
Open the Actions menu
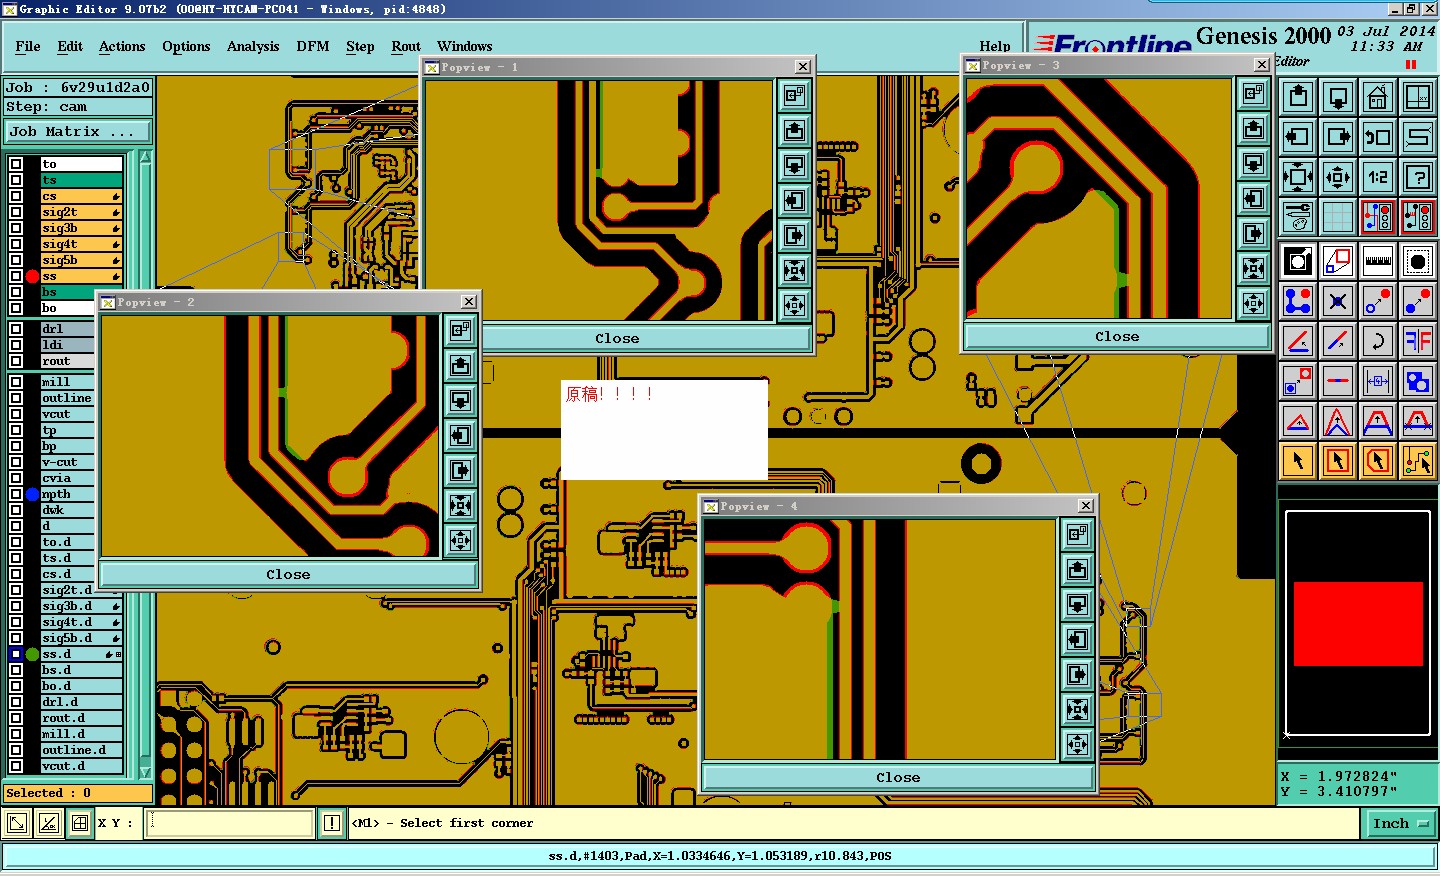(x=122, y=46)
